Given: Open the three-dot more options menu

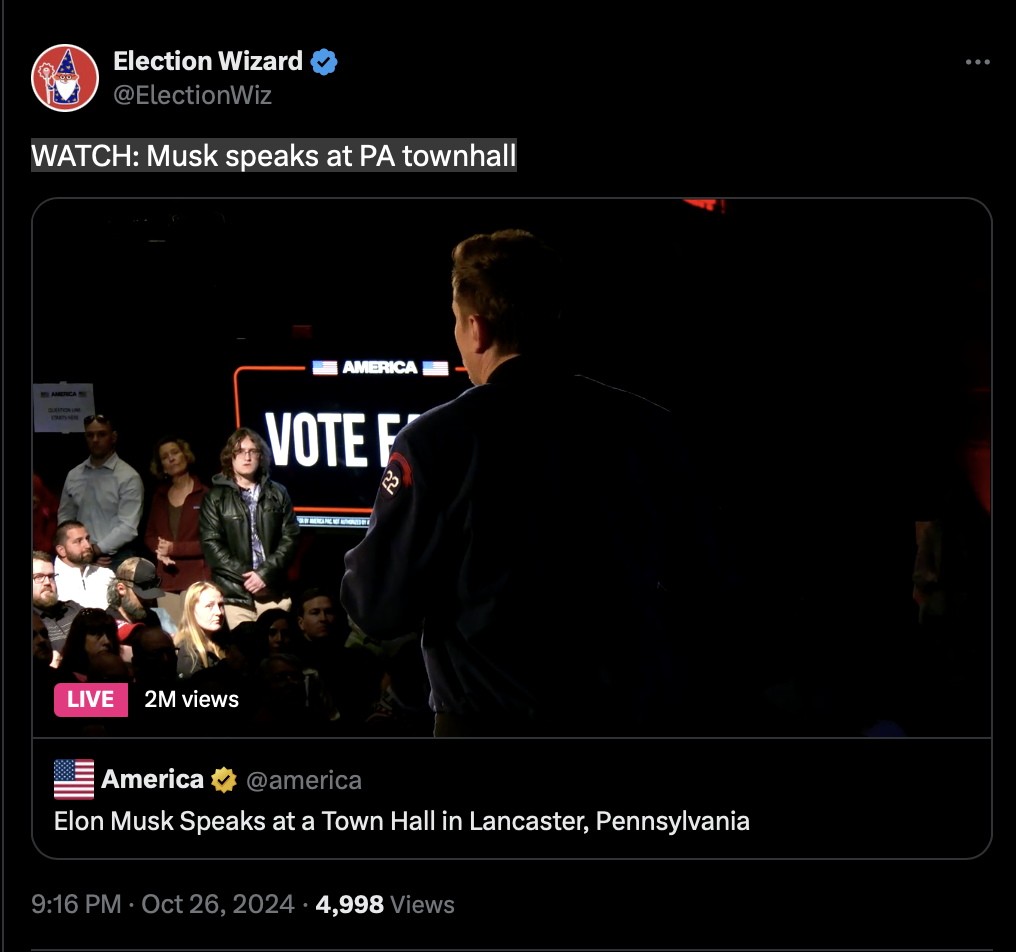Looking at the screenshot, I should pos(977,62).
